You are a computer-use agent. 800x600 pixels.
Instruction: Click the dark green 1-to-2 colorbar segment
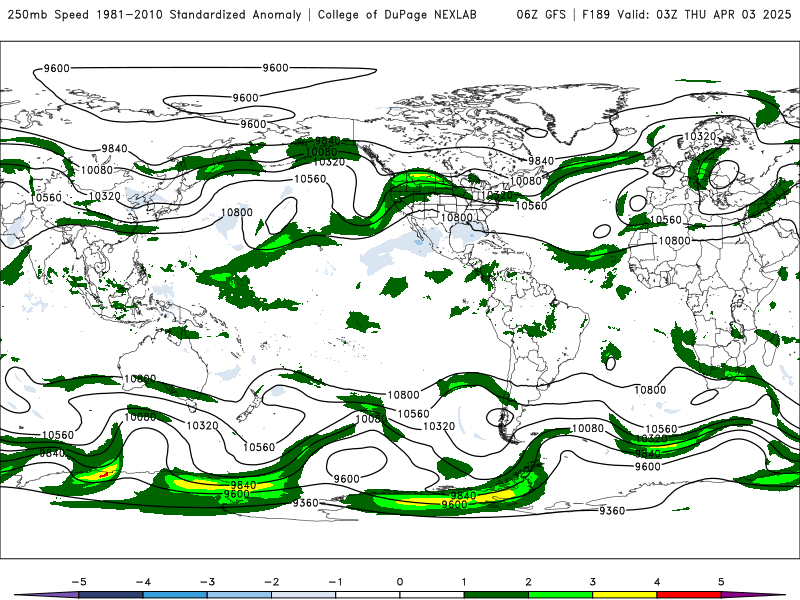point(496,595)
